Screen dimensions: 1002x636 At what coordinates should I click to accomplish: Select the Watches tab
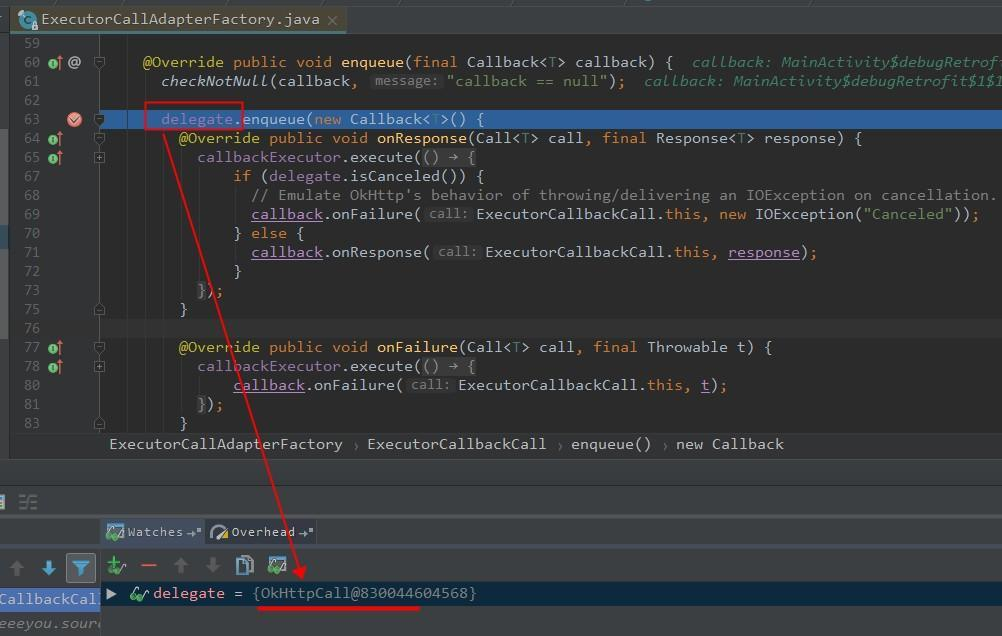[151, 531]
